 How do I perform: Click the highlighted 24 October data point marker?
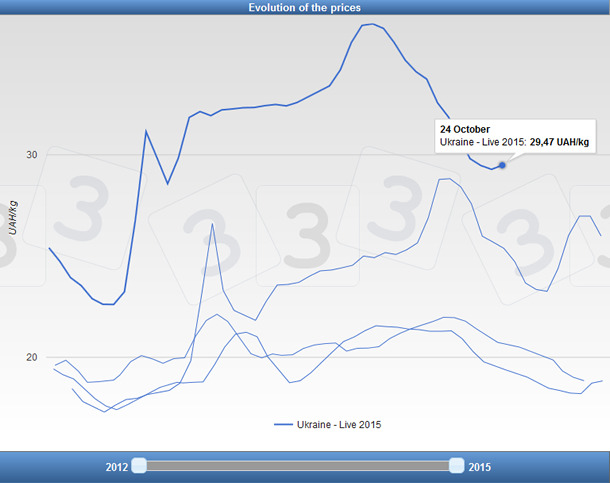coord(502,164)
